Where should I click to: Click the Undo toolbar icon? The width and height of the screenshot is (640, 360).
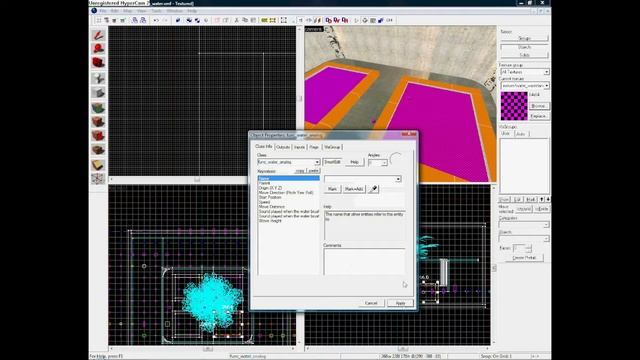(156, 20)
